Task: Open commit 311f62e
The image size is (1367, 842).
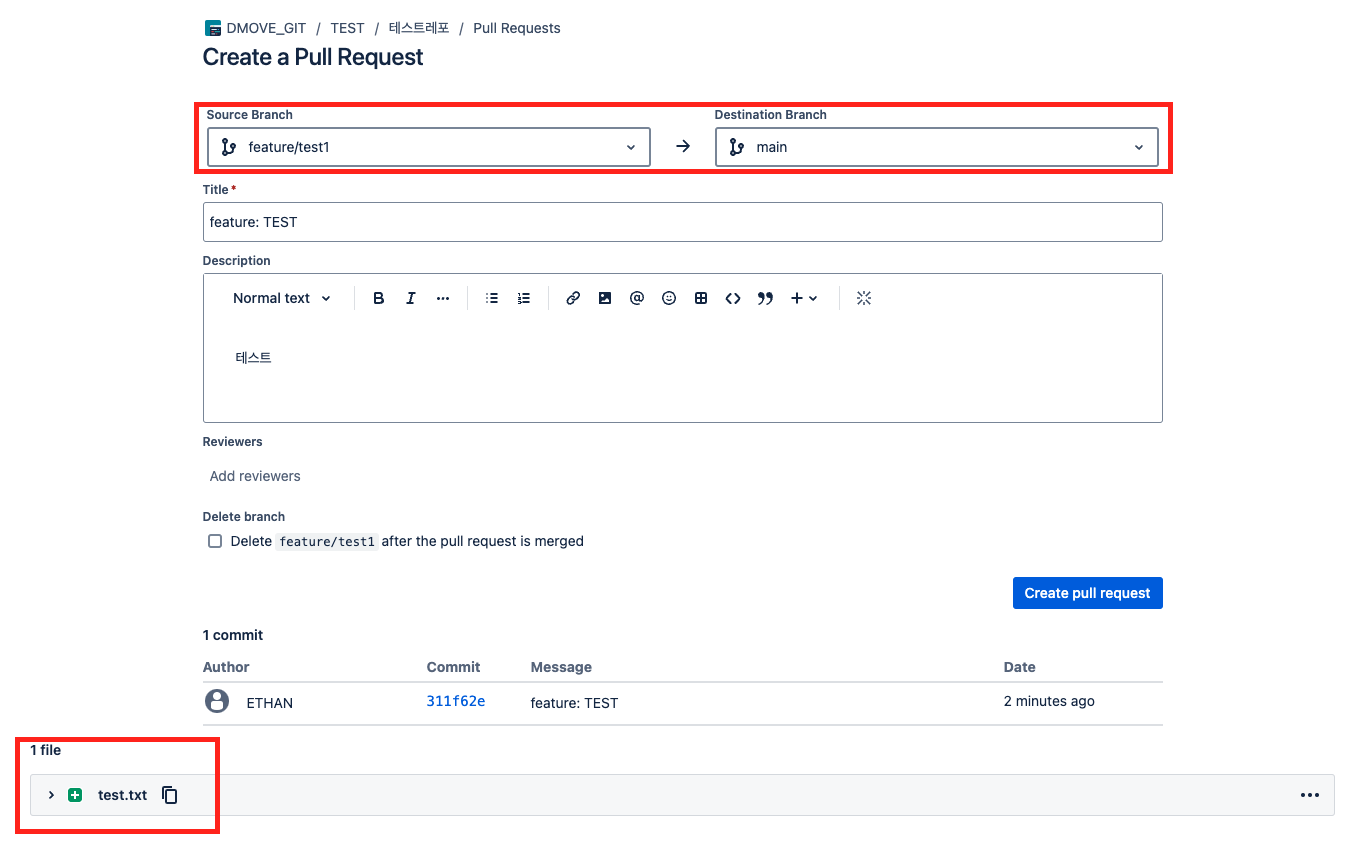Action: click(x=455, y=702)
